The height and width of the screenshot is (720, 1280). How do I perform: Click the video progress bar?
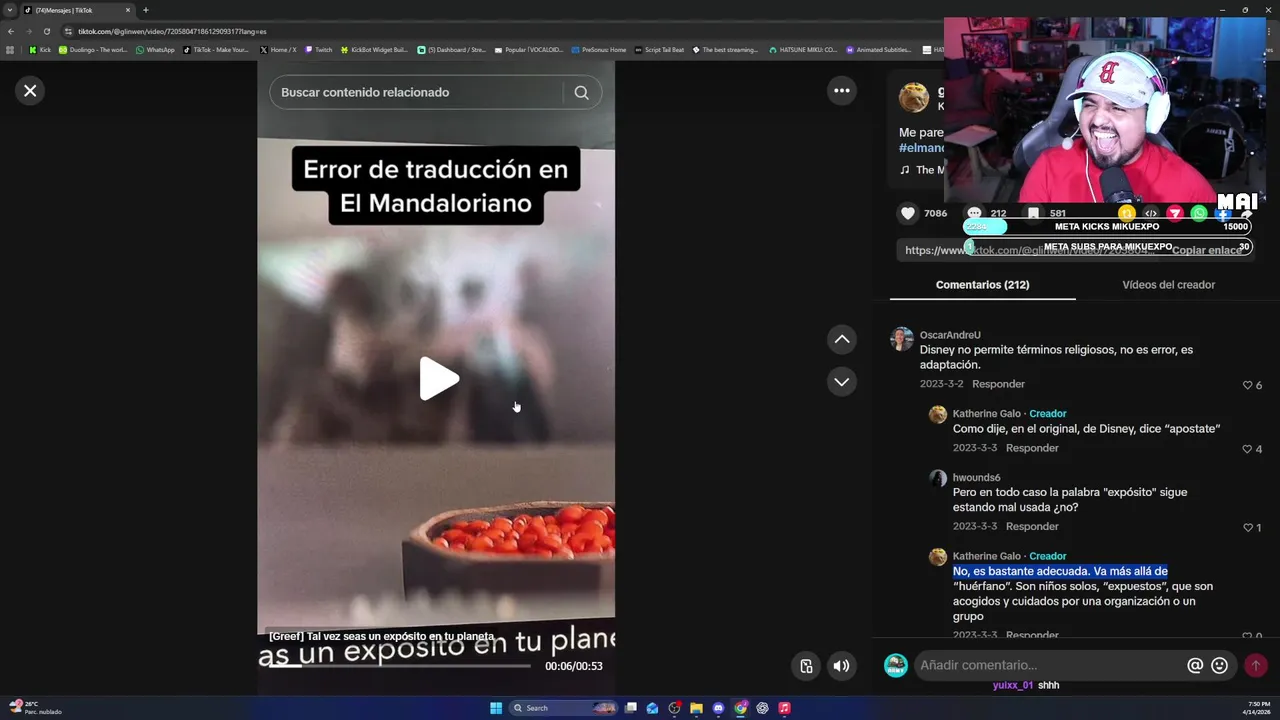click(400, 665)
